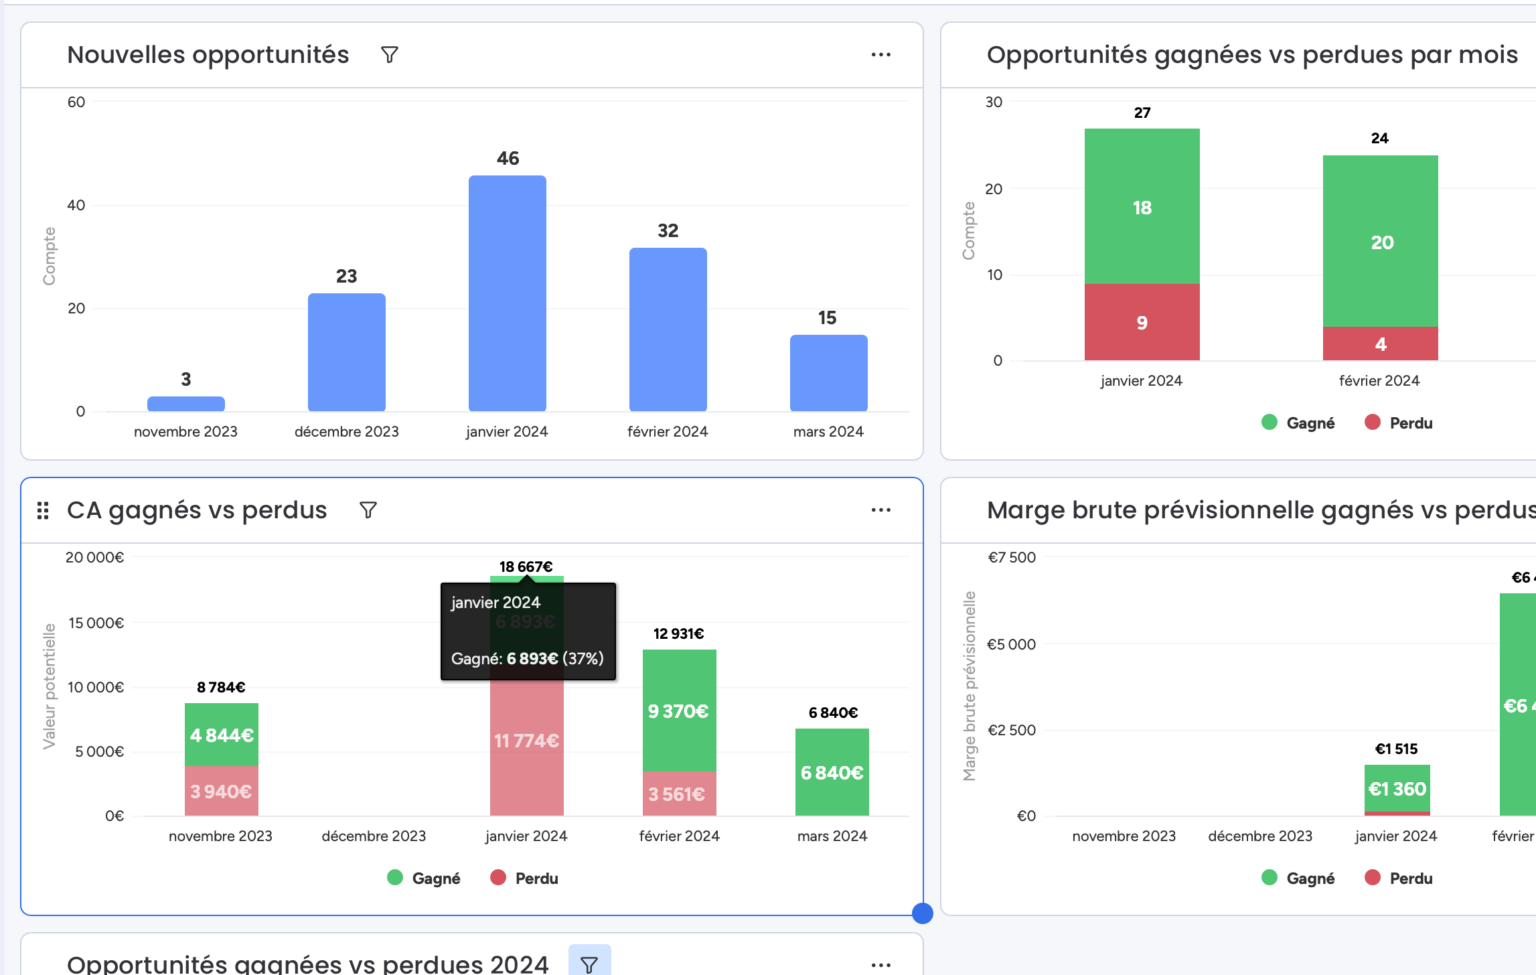Image resolution: width=1536 pixels, height=975 pixels.
Task: Toggle Gagné legend in CA gagnés chart
Action: (x=424, y=878)
